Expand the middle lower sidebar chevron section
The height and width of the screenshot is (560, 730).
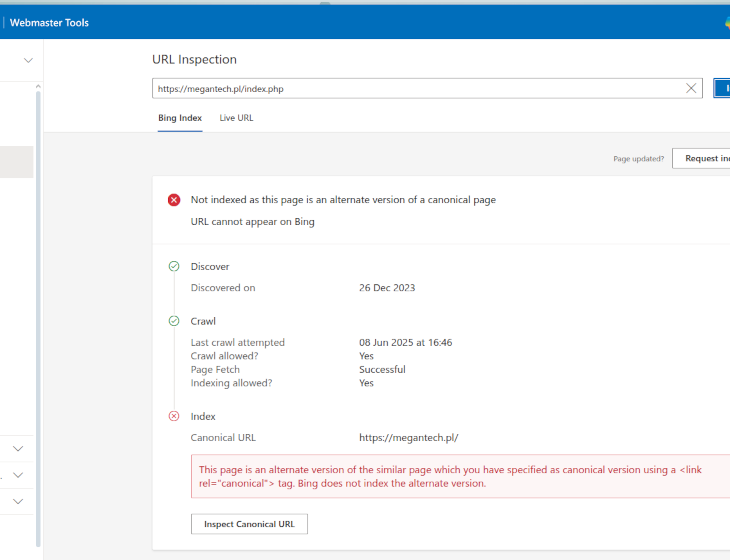tap(18, 475)
